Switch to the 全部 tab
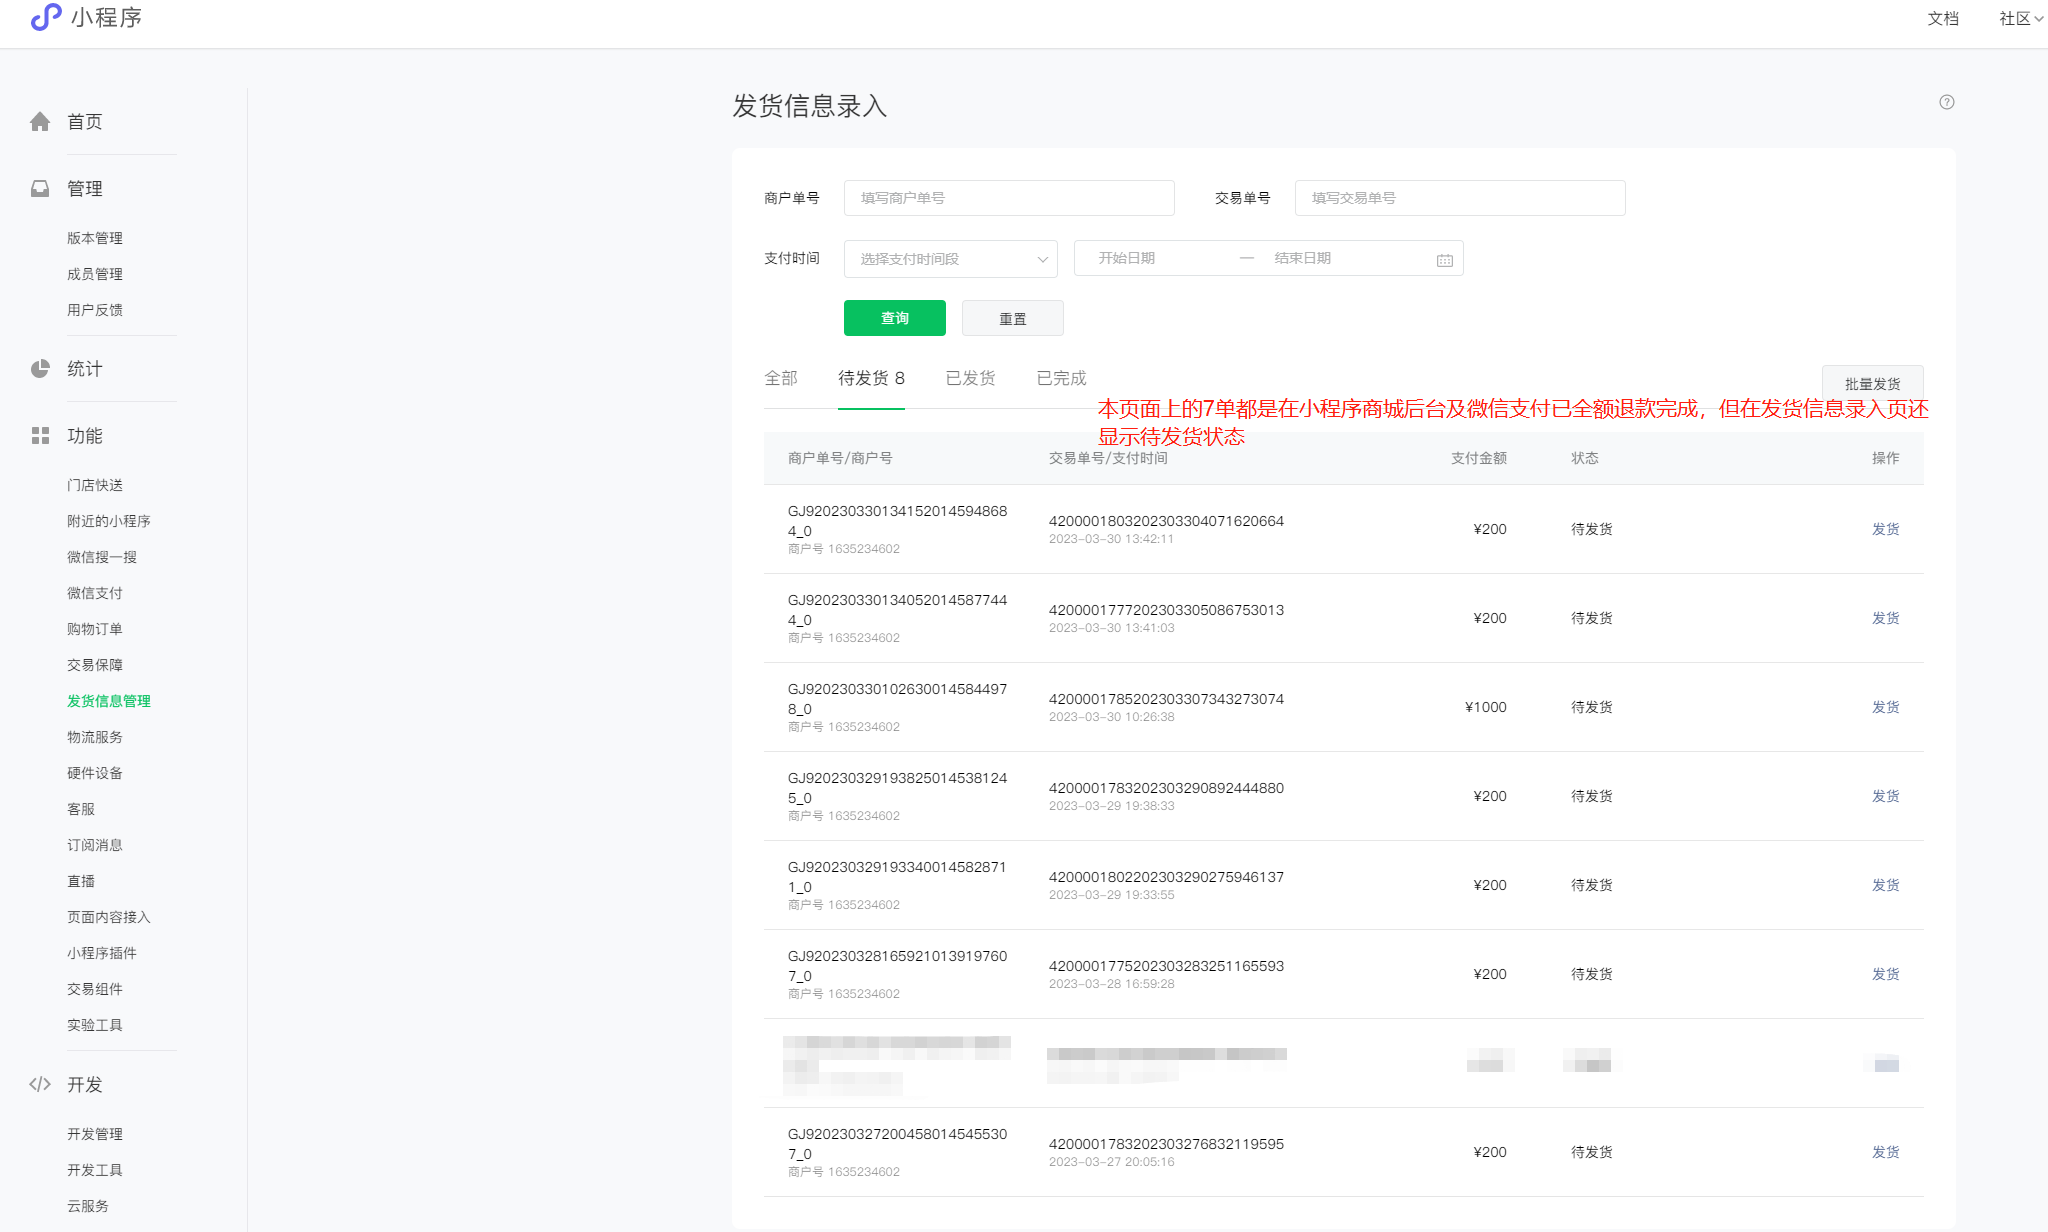This screenshot has height=1232, width=2048. [x=781, y=378]
